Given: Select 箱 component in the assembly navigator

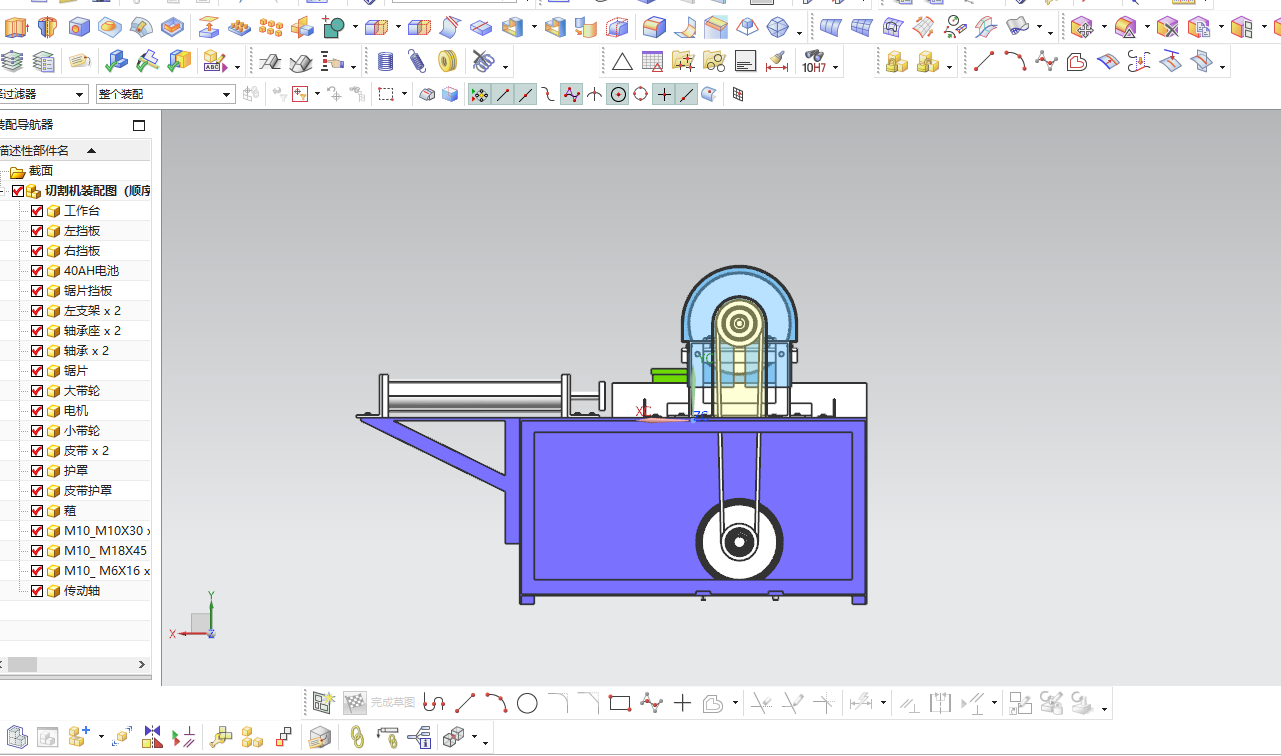Looking at the screenshot, I should tap(70, 511).
